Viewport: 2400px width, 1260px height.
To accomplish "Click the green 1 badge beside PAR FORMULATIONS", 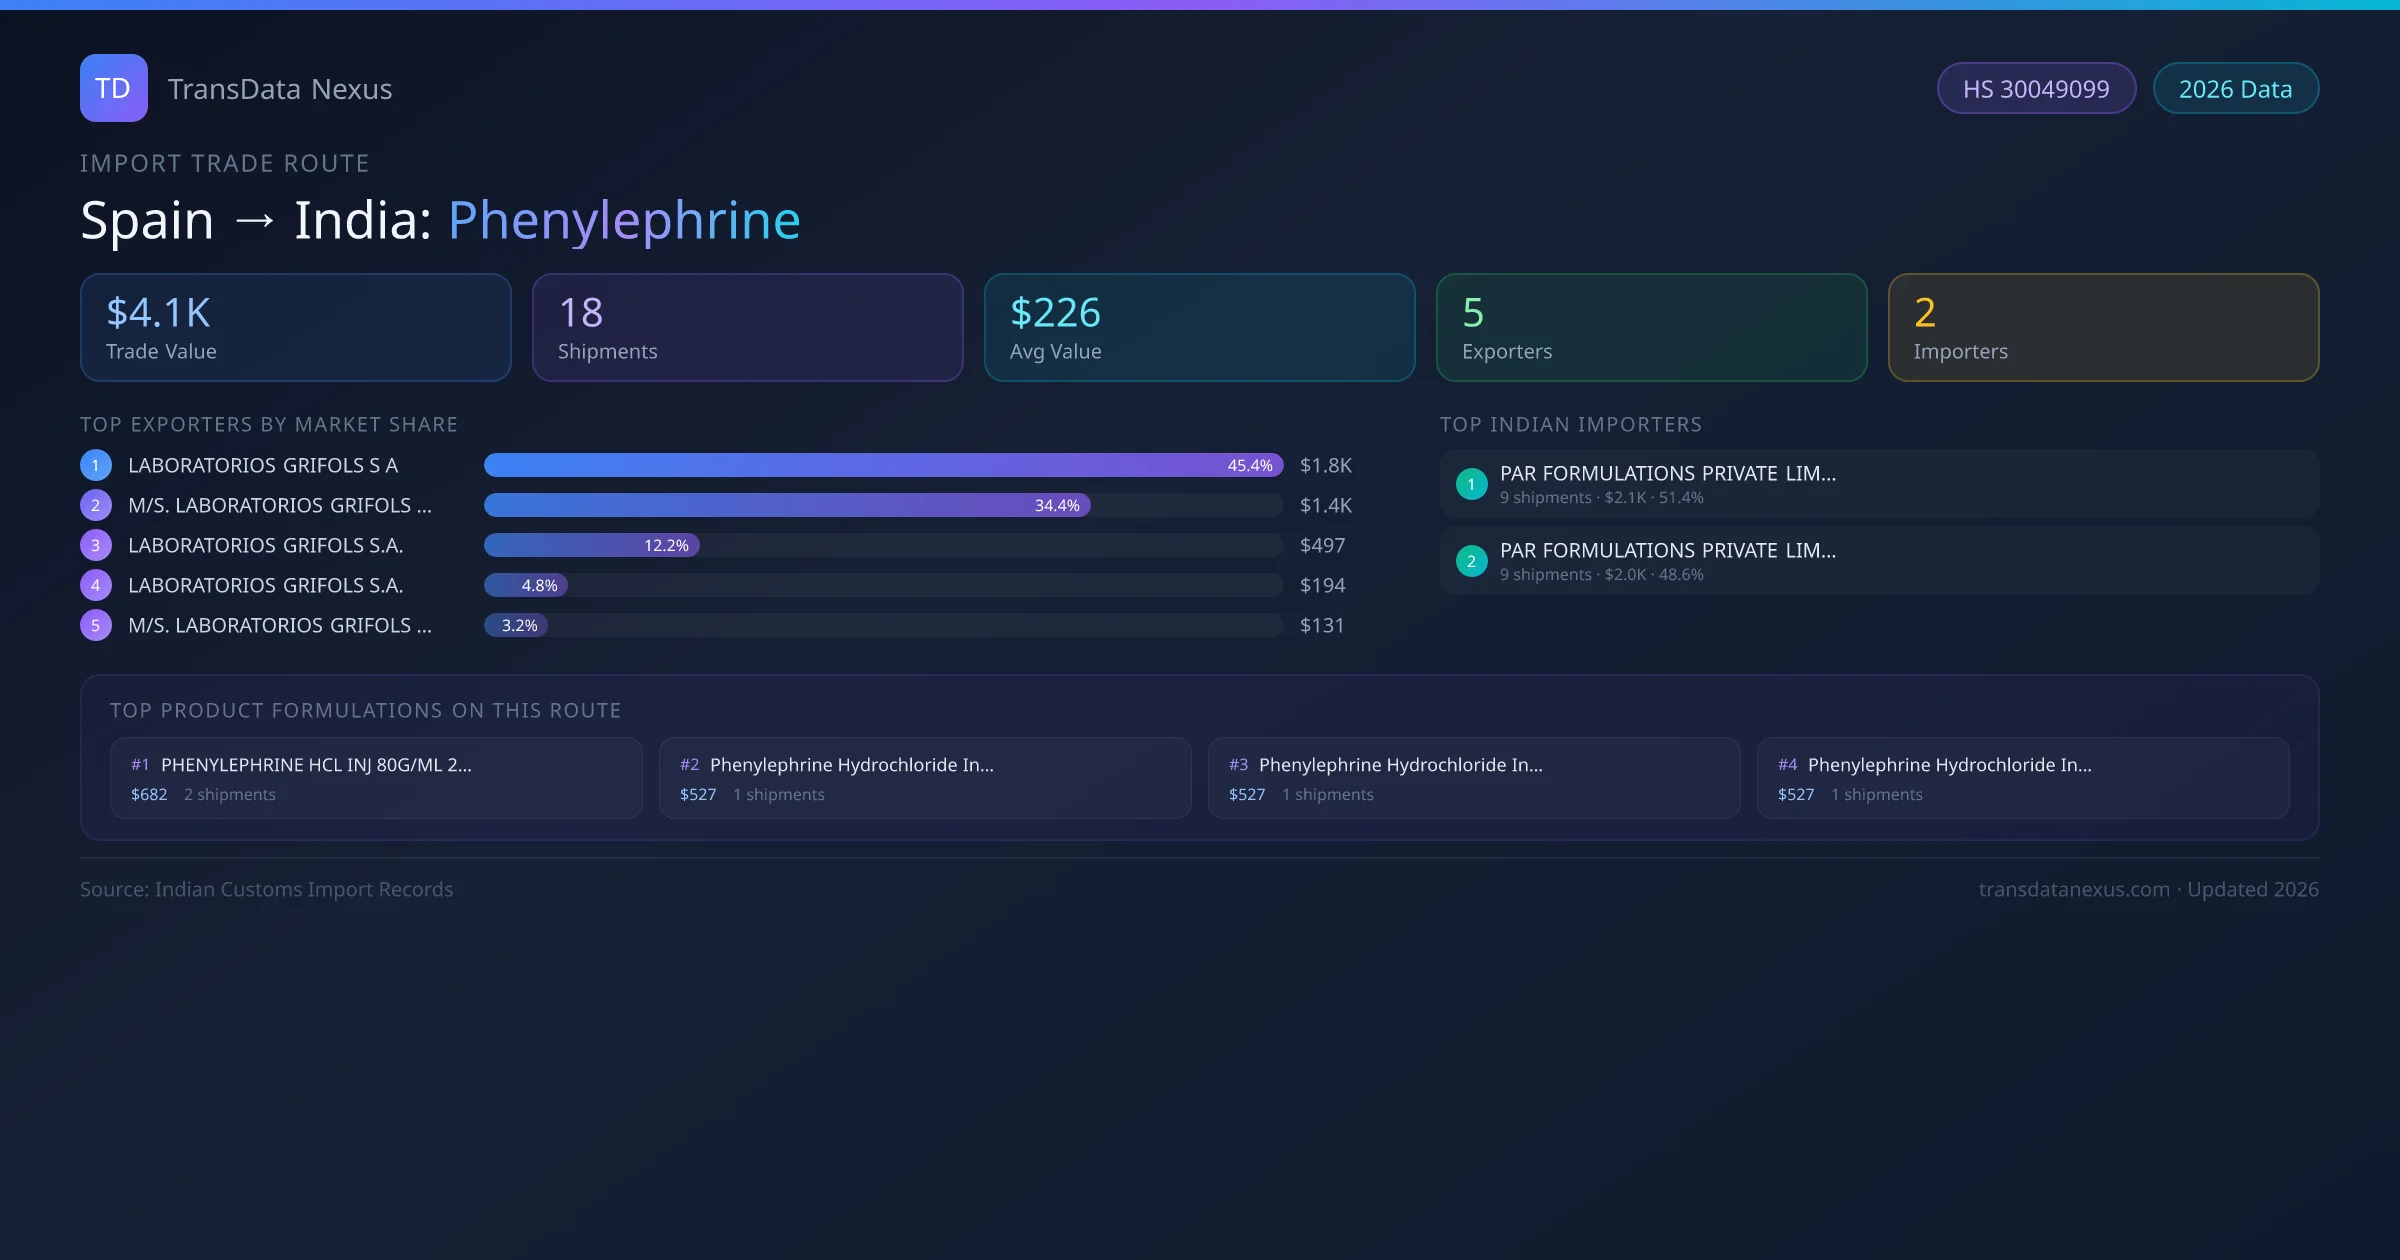I will (x=1471, y=484).
